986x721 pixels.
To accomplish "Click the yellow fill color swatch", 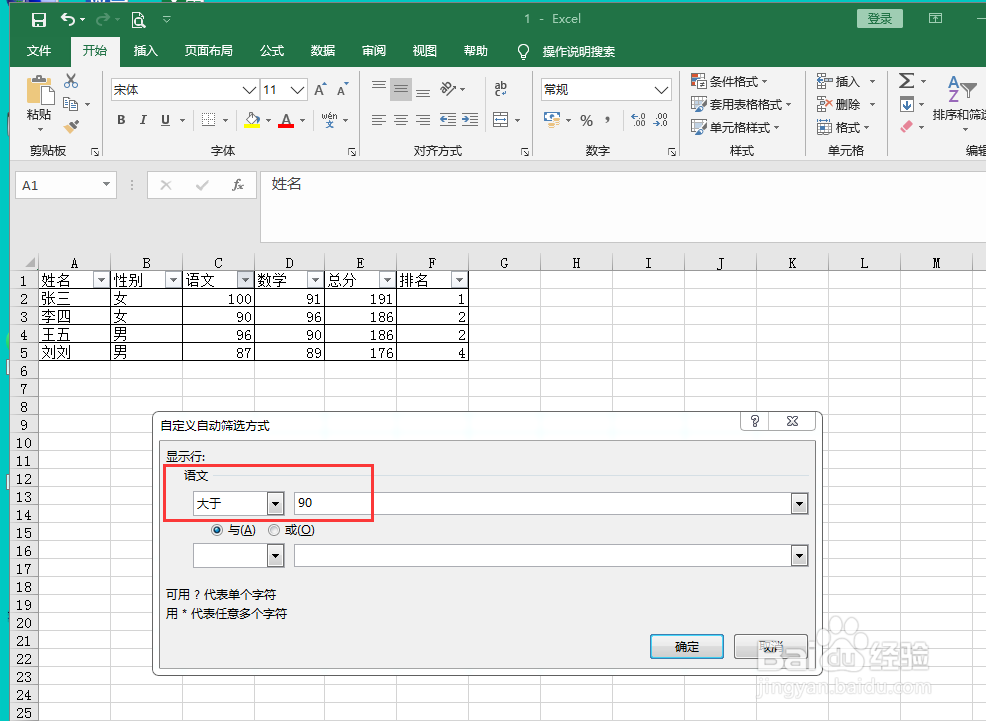I will click(252, 119).
